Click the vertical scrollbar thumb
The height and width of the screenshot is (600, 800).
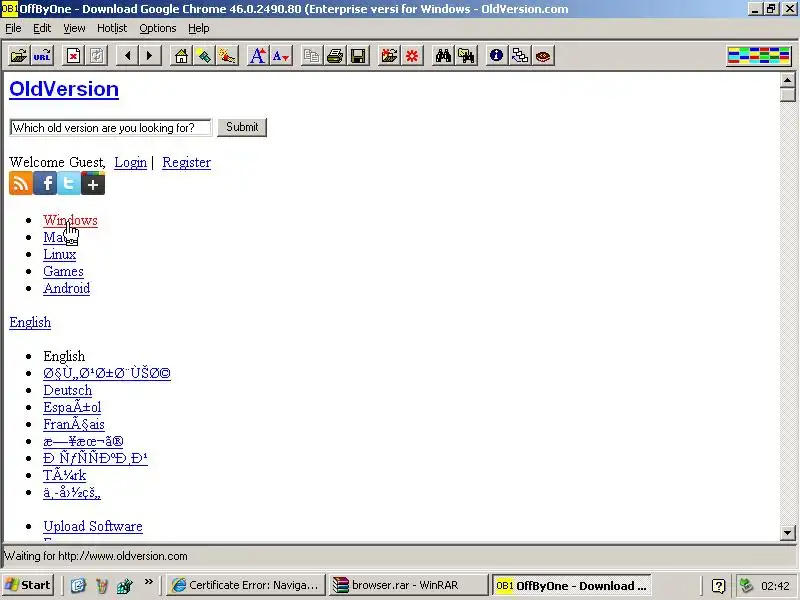787,95
